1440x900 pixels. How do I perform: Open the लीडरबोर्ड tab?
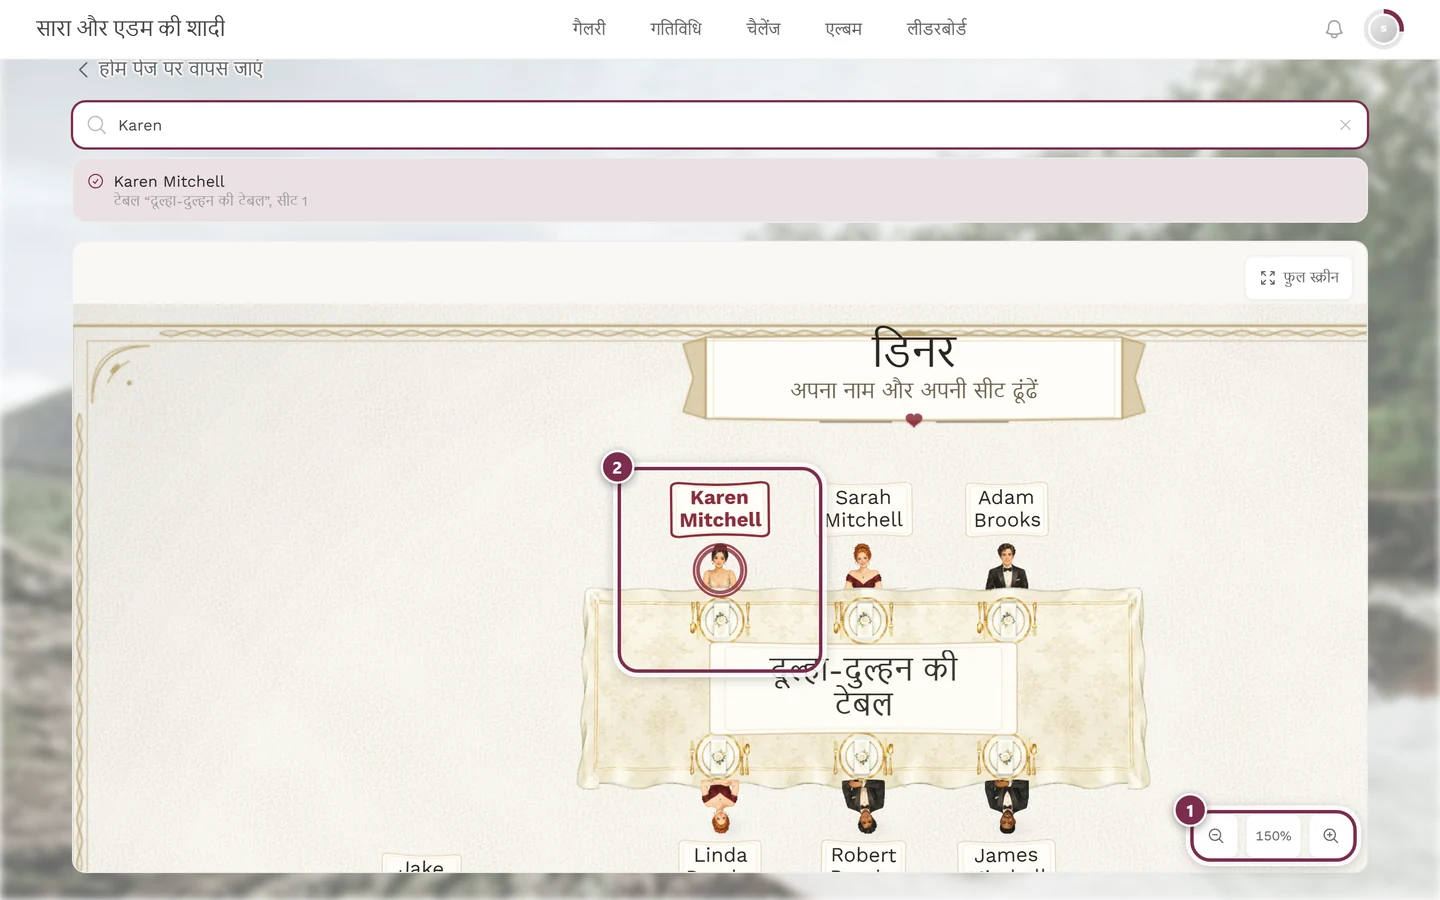click(937, 29)
